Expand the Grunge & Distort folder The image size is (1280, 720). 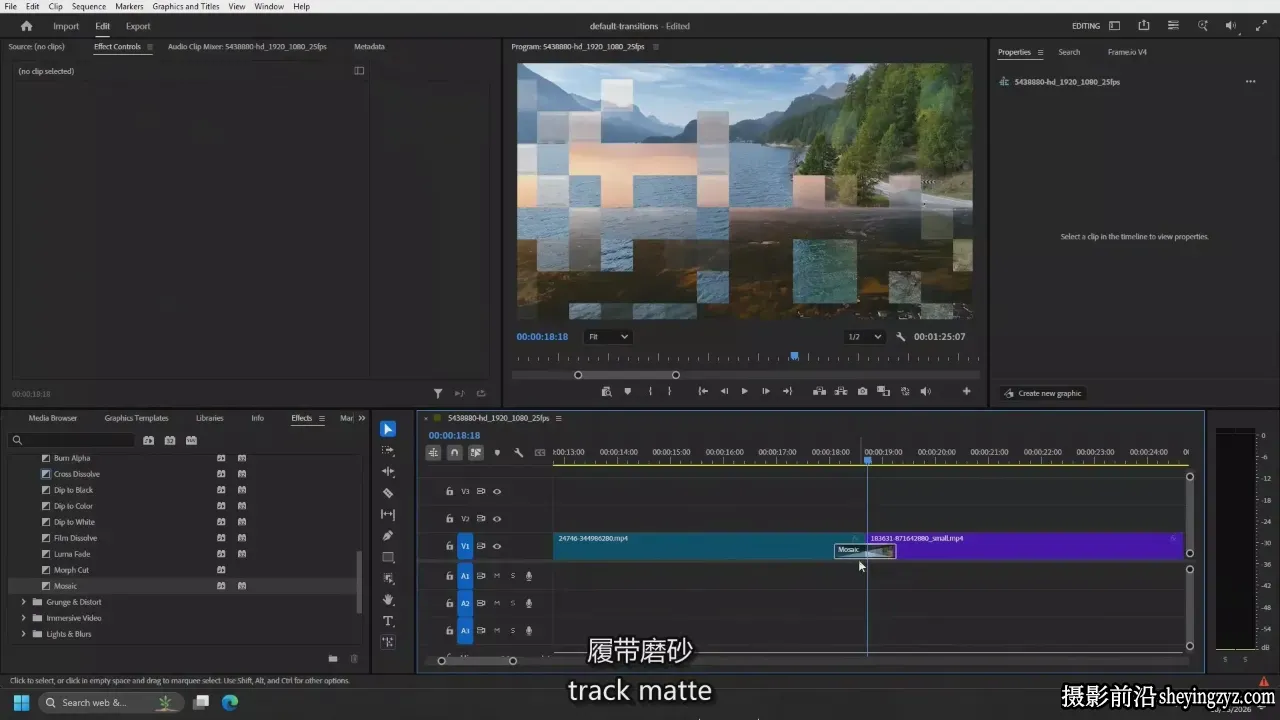tap(24, 602)
